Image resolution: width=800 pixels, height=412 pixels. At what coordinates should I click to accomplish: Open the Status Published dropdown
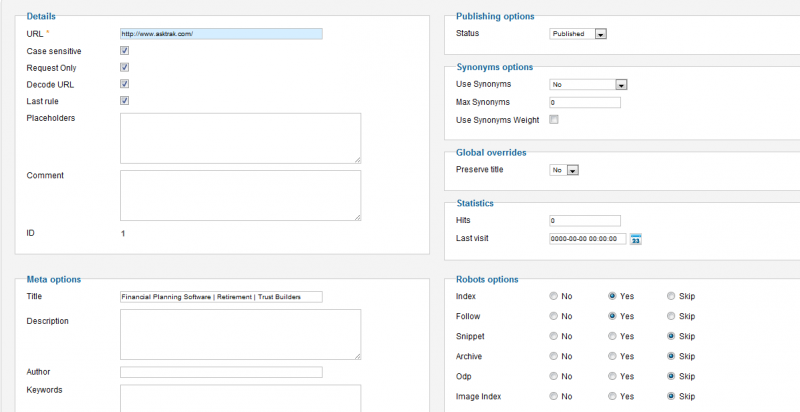578,34
